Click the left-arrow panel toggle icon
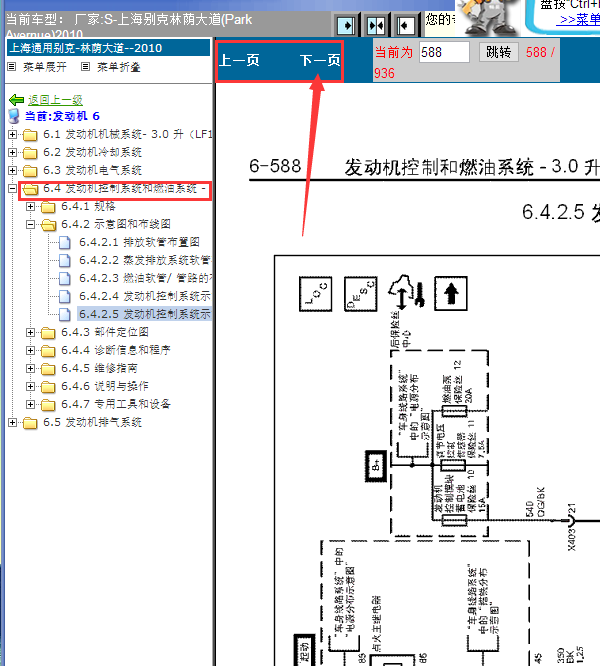600x666 pixels. (x=406, y=25)
